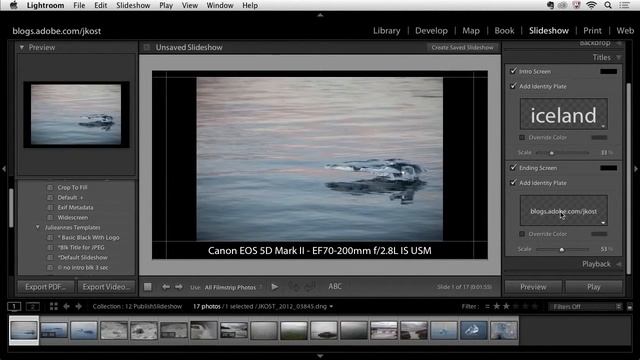Collapse the Preview panel triangle
Screen dimensions: 640x360
(22, 47)
